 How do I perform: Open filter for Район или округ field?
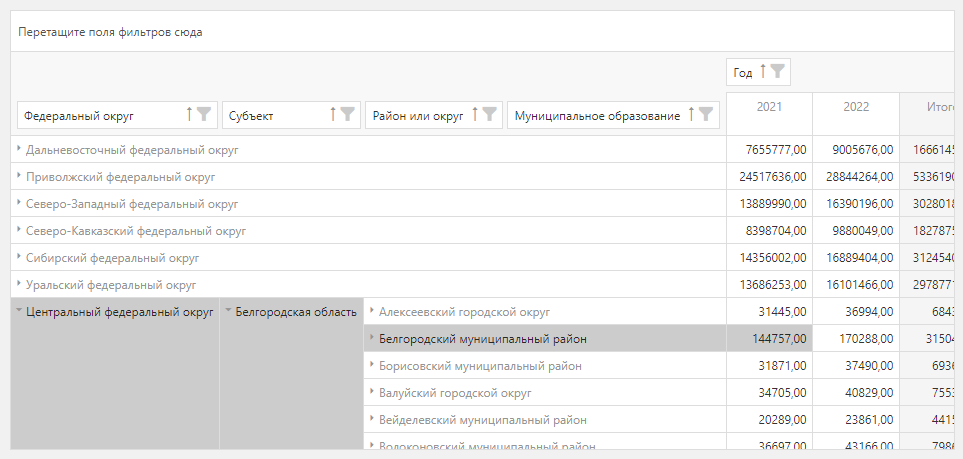489,115
